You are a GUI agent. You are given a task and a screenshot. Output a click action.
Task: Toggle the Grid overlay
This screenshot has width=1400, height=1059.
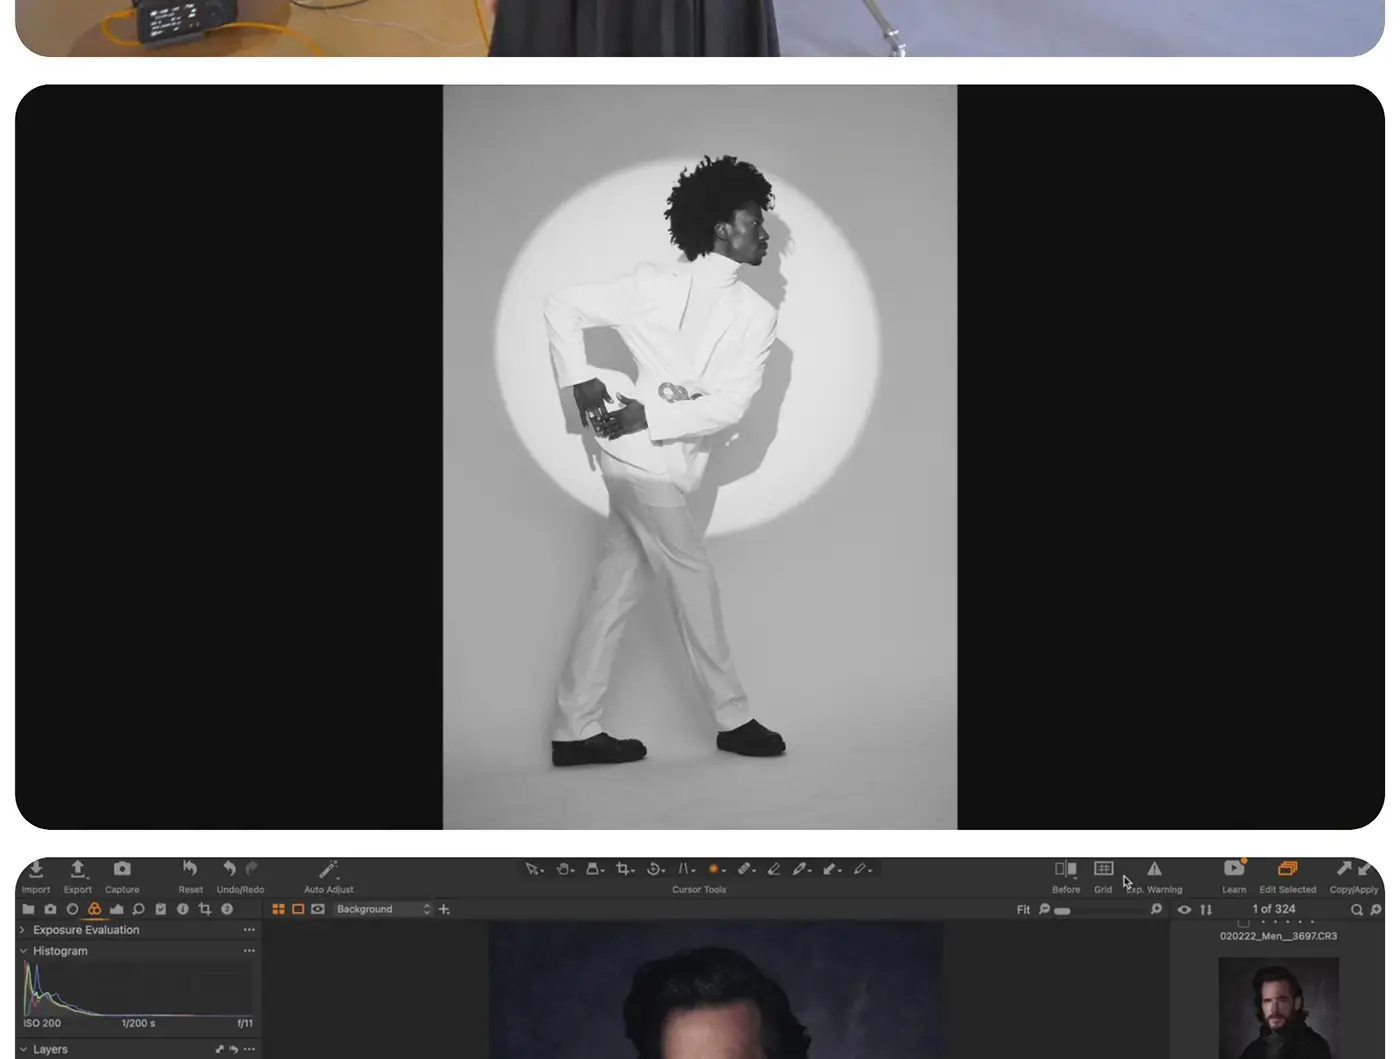point(1103,868)
